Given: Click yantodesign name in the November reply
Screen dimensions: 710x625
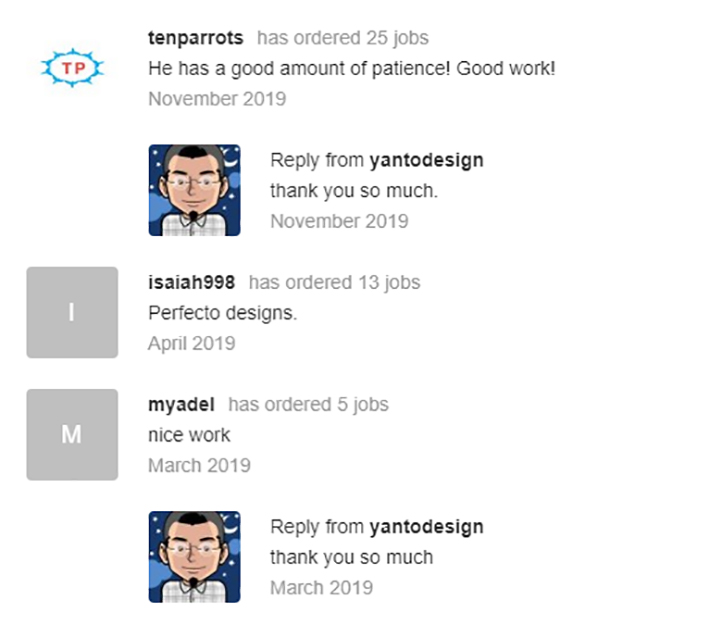Looking at the screenshot, I should pyautogui.click(x=426, y=160).
